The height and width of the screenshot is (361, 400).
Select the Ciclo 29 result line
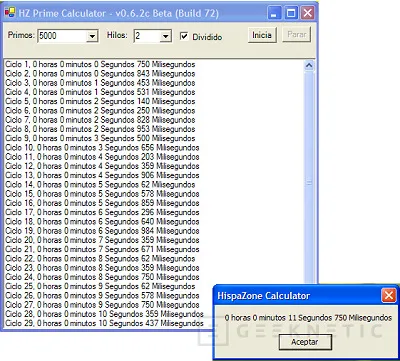coord(104,323)
